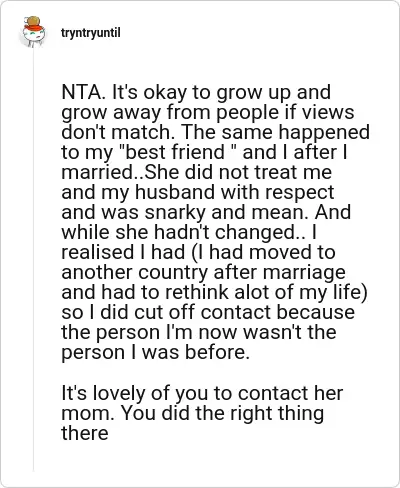This screenshot has width=400, height=488.
Task: Open the tryntryuntil username profile link
Action: [x=91, y=33]
